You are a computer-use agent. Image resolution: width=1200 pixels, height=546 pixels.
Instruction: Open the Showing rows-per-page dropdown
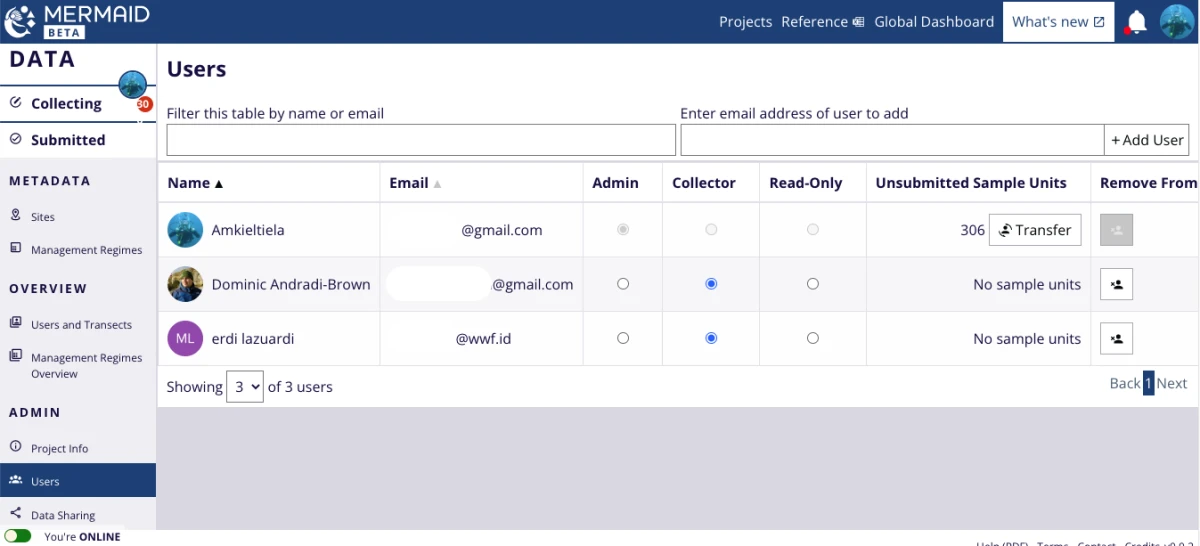point(245,387)
